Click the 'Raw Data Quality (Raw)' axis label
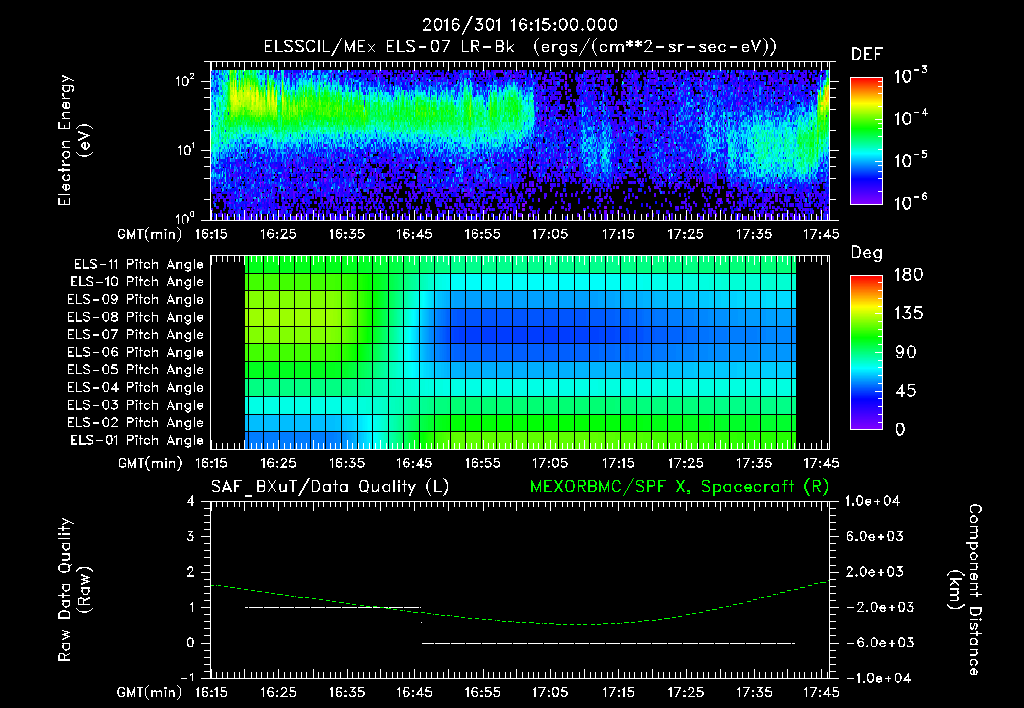1024x708 pixels. coord(74,590)
